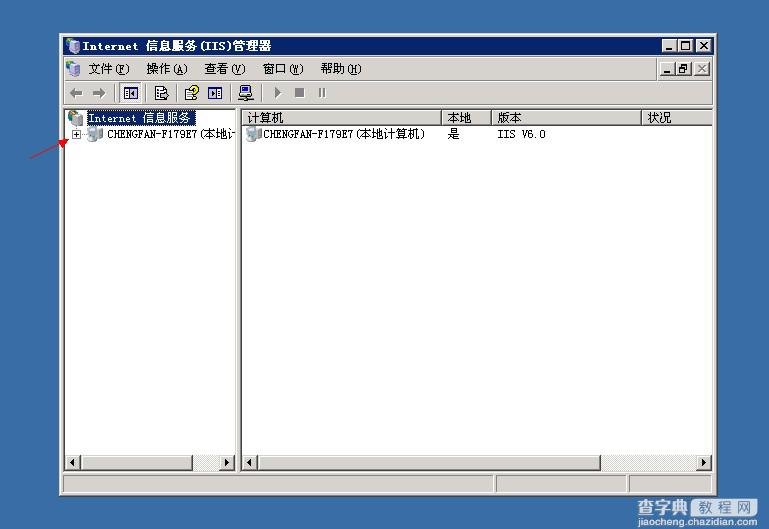Screen dimensions: 769x529
Task: Select CHENGFAN-F179E7 (本地计算机) in the tree
Action: (x=170, y=134)
